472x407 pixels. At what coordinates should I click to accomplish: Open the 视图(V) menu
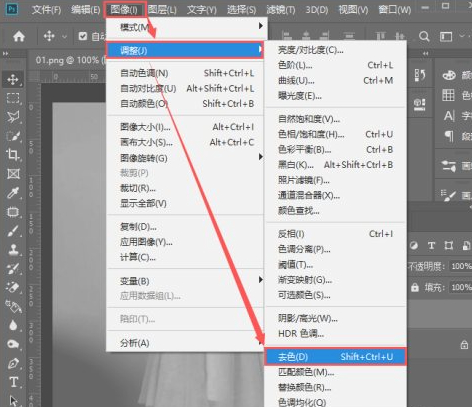tap(353, 9)
